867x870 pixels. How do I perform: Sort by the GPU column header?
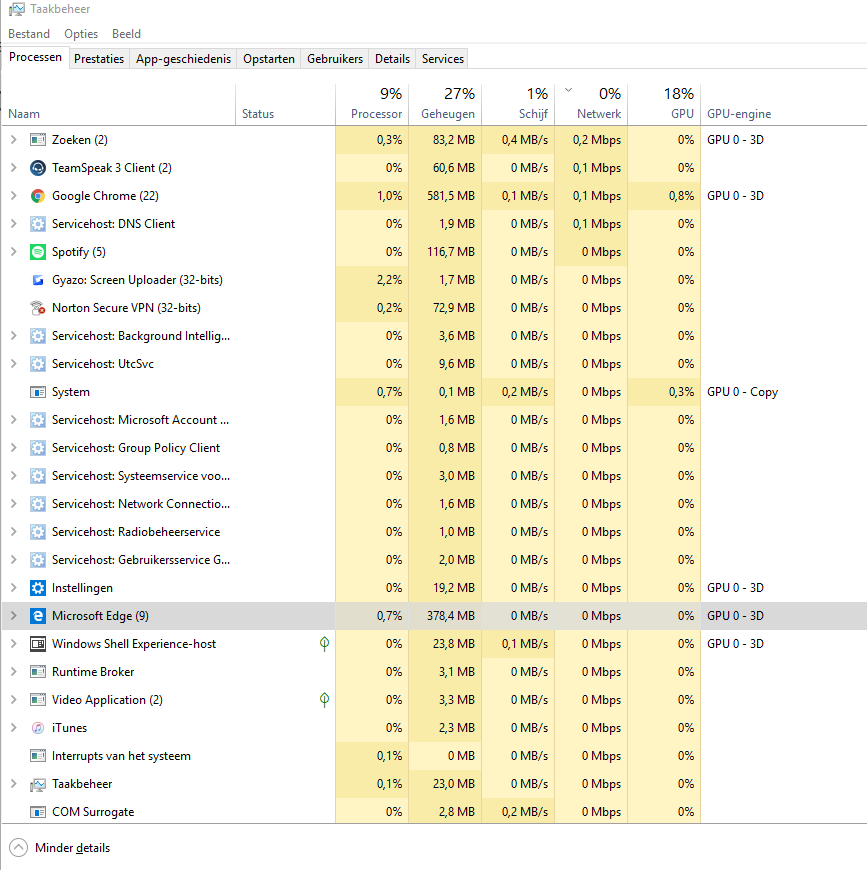click(664, 105)
